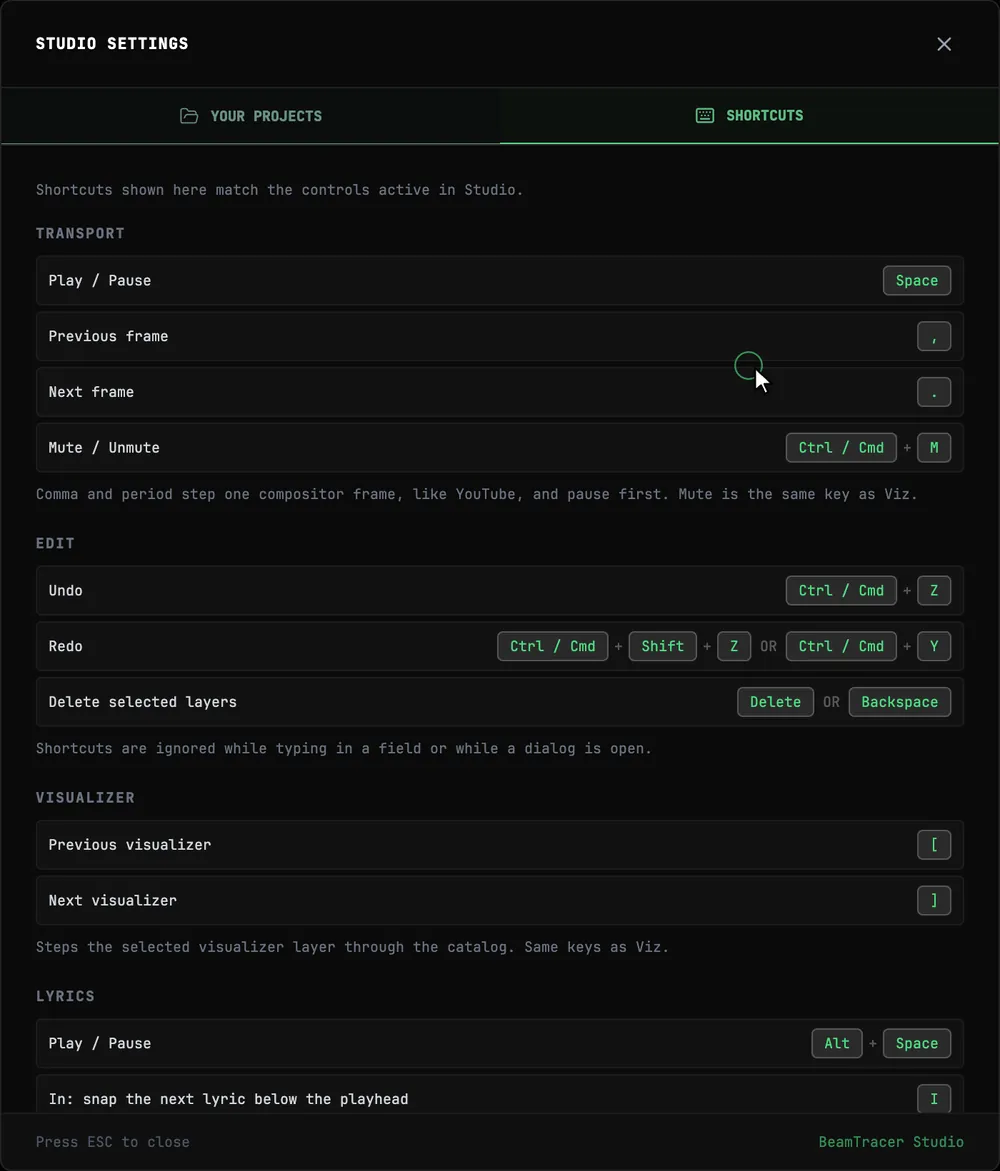Click the Backspace key badge
This screenshot has width=1000, height=1171.
point(899,702)
